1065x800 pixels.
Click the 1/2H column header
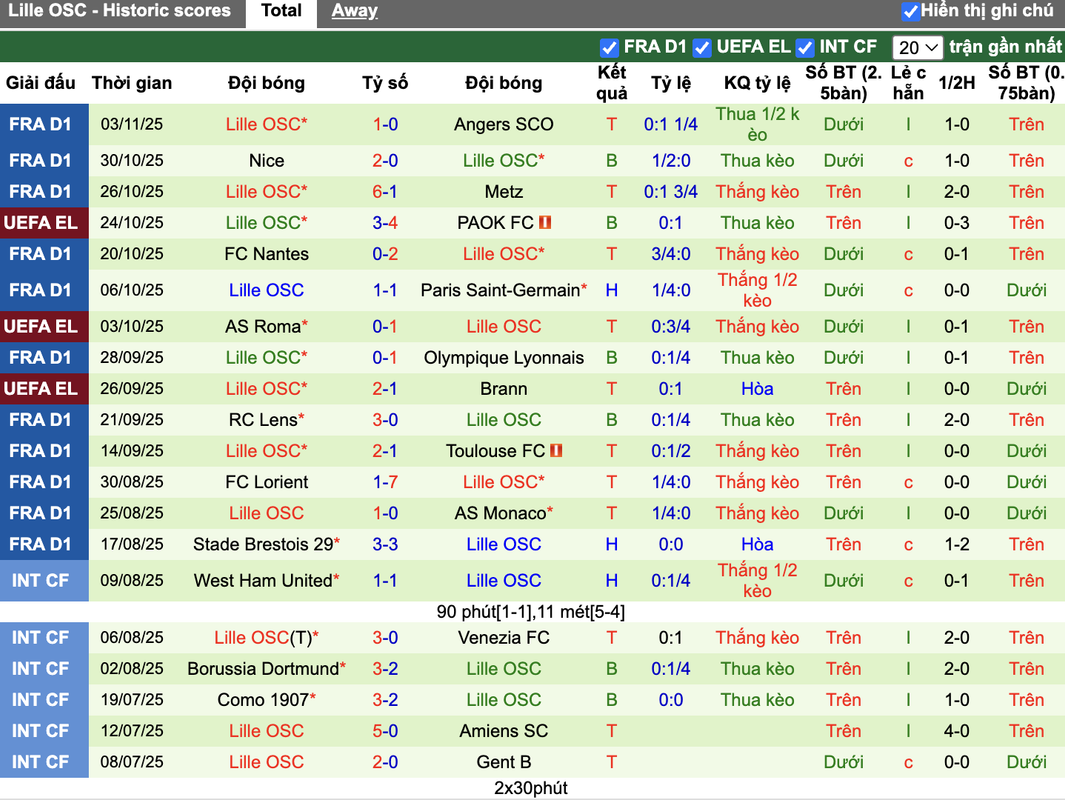956,83
